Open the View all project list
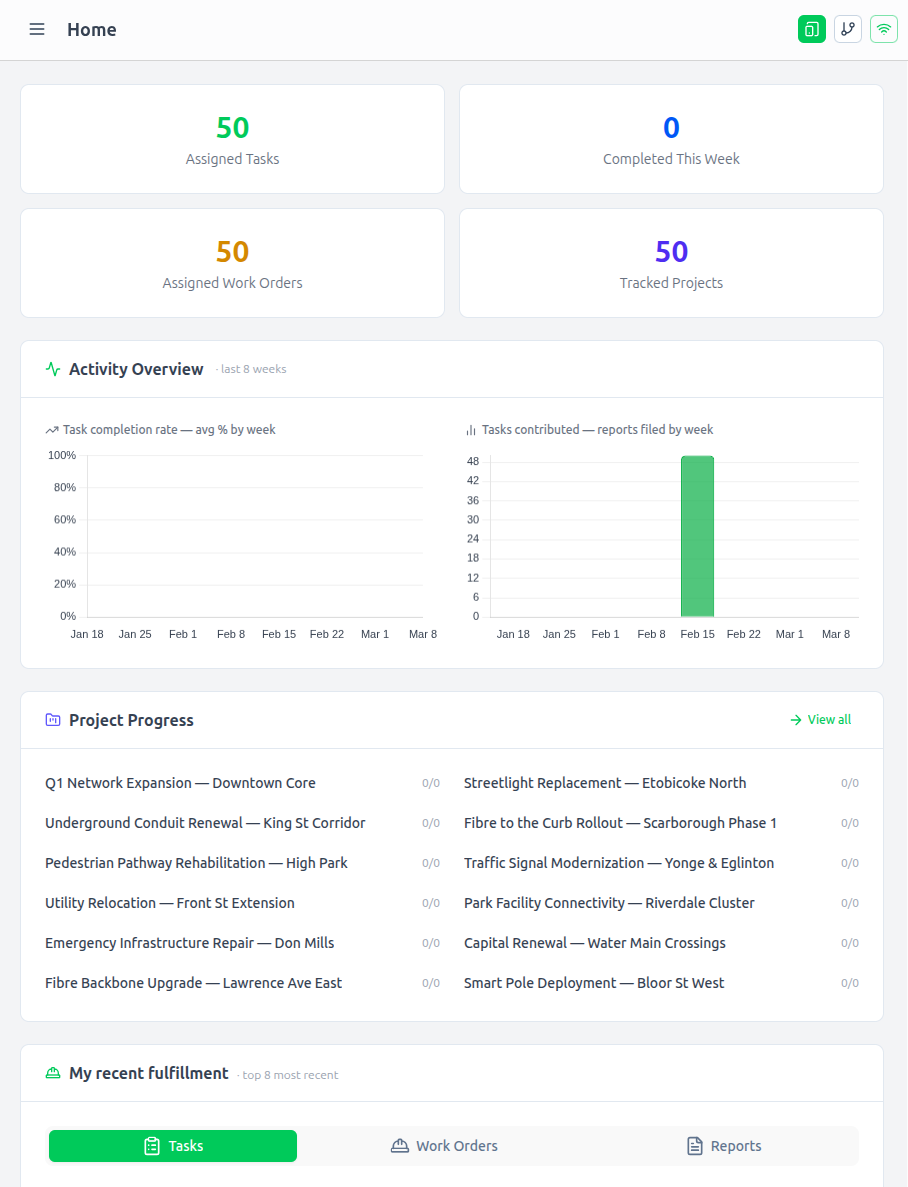Screen dimensions: 908x1187 pyautogui.click(x=820, y=719)
